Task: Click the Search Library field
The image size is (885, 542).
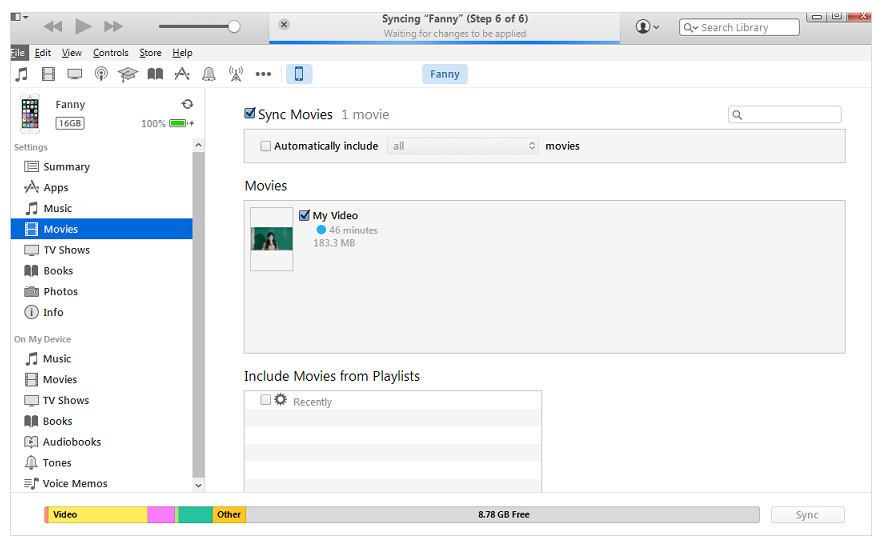Action: click(x=745, y=27)
